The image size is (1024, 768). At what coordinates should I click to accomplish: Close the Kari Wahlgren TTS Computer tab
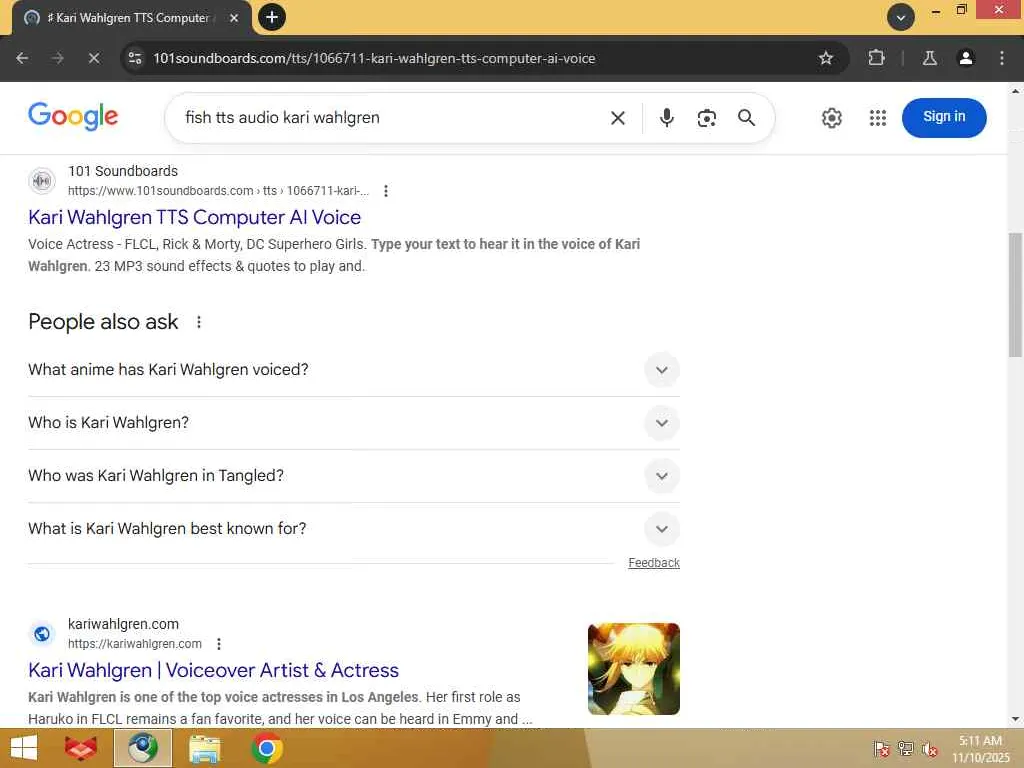tap(234, 18)
